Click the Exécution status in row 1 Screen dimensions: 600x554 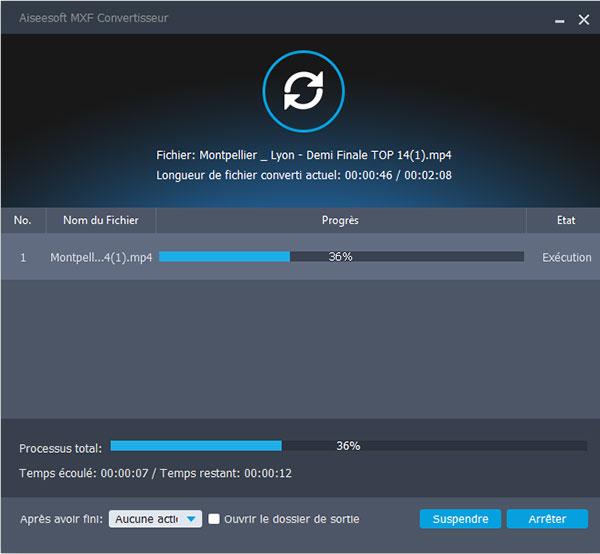pos(566,257)
